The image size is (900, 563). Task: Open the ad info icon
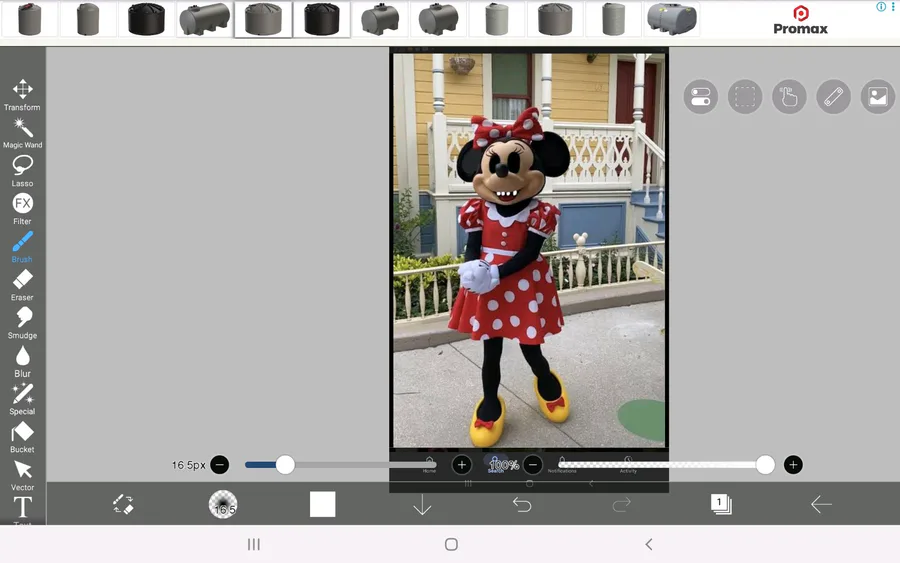coord(880,6)
